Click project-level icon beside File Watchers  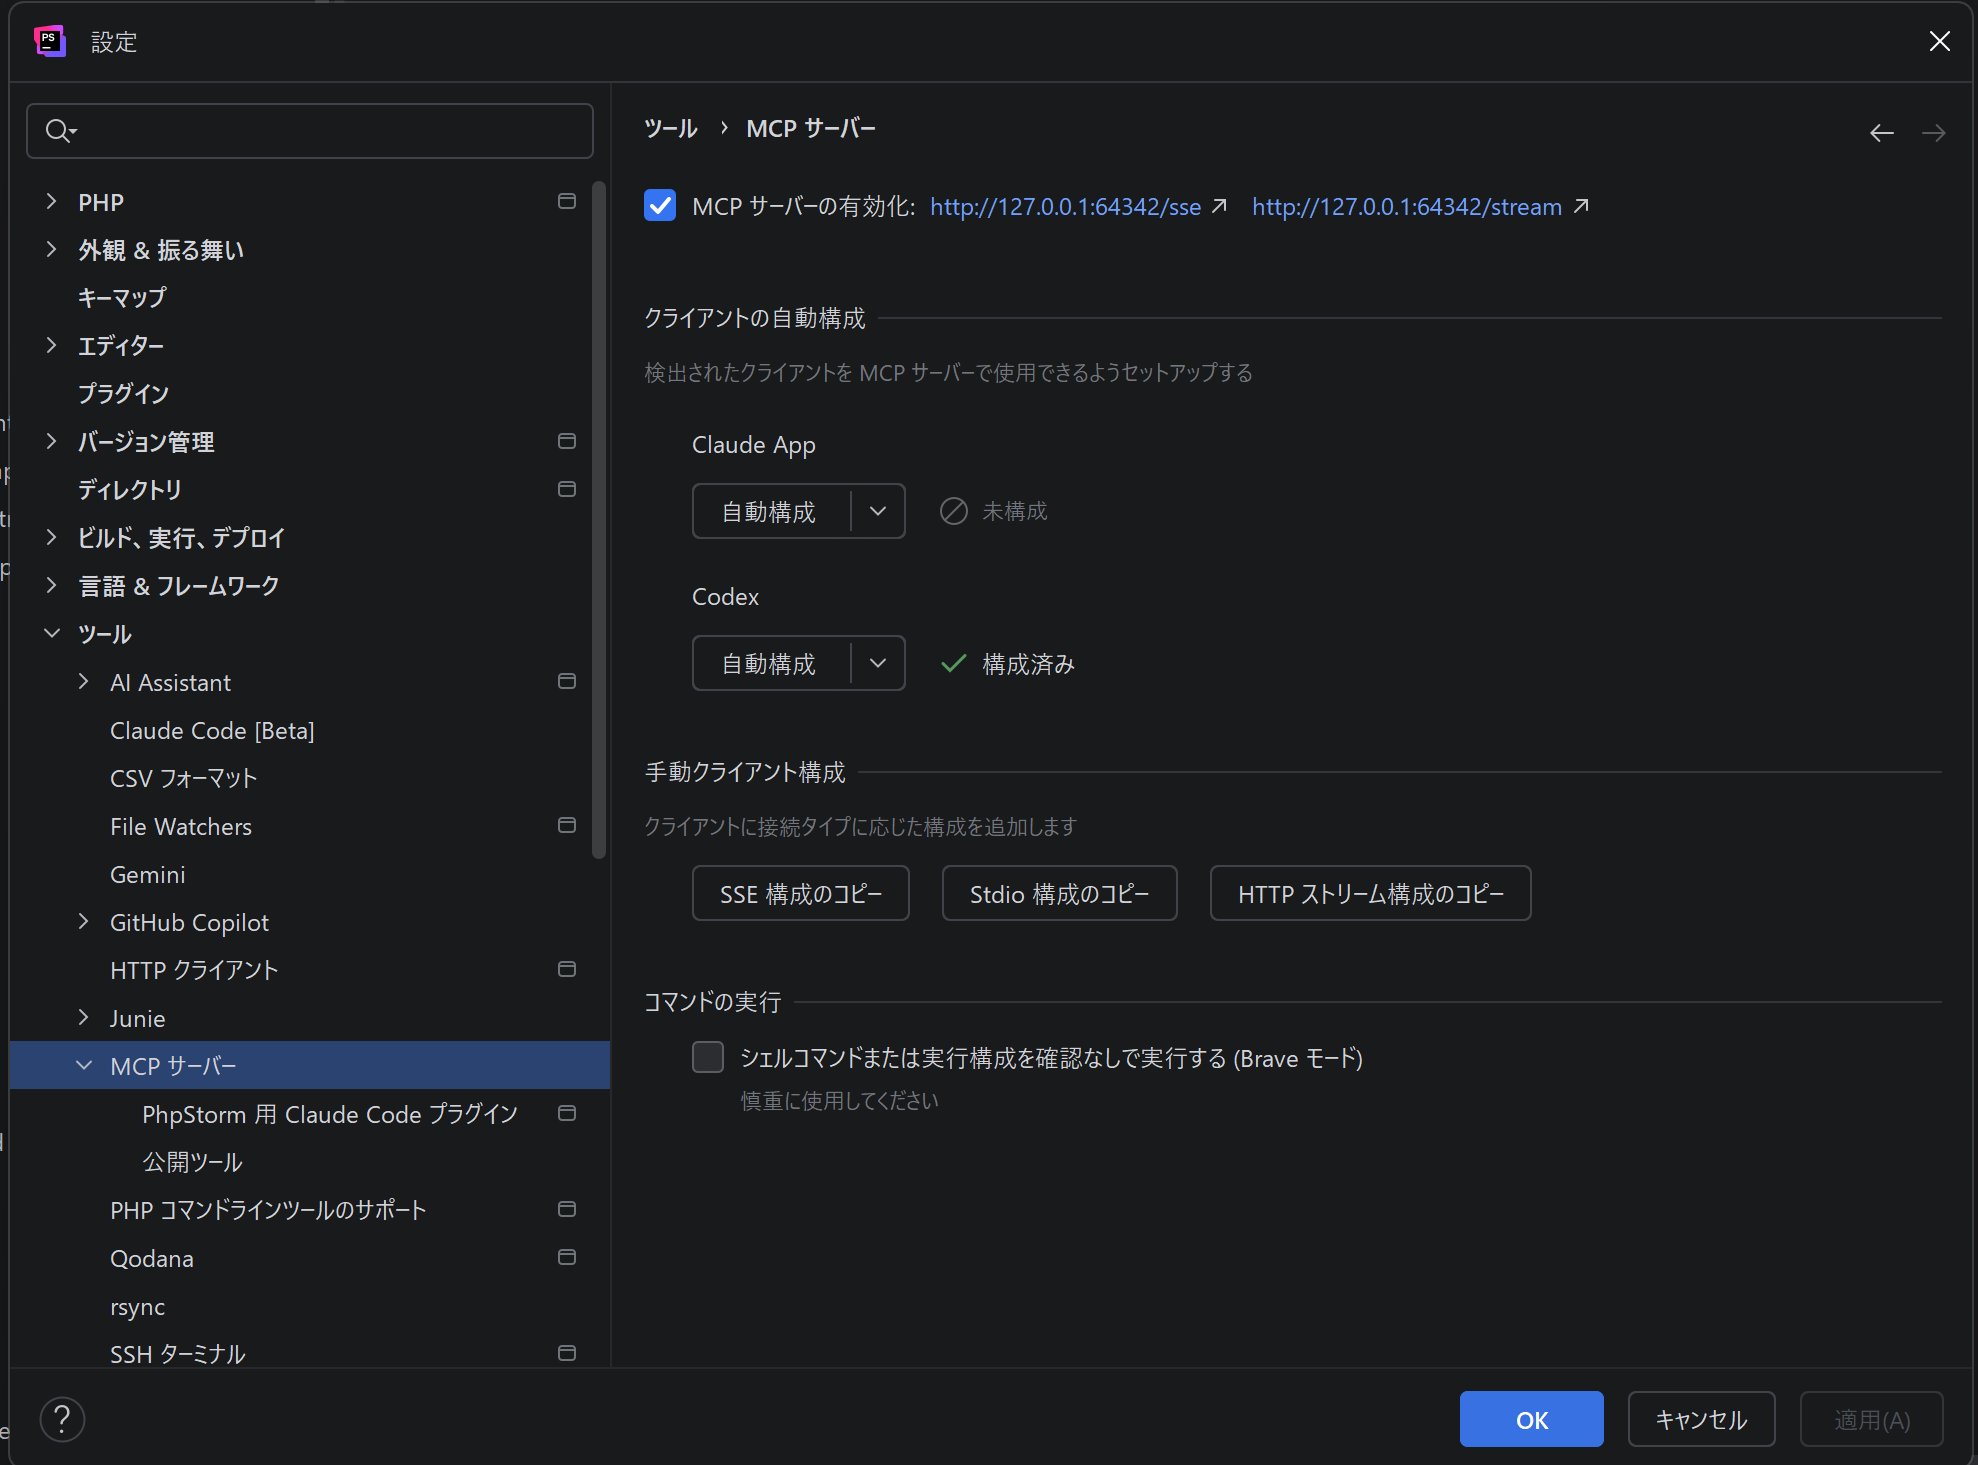[x=566, y=825]
